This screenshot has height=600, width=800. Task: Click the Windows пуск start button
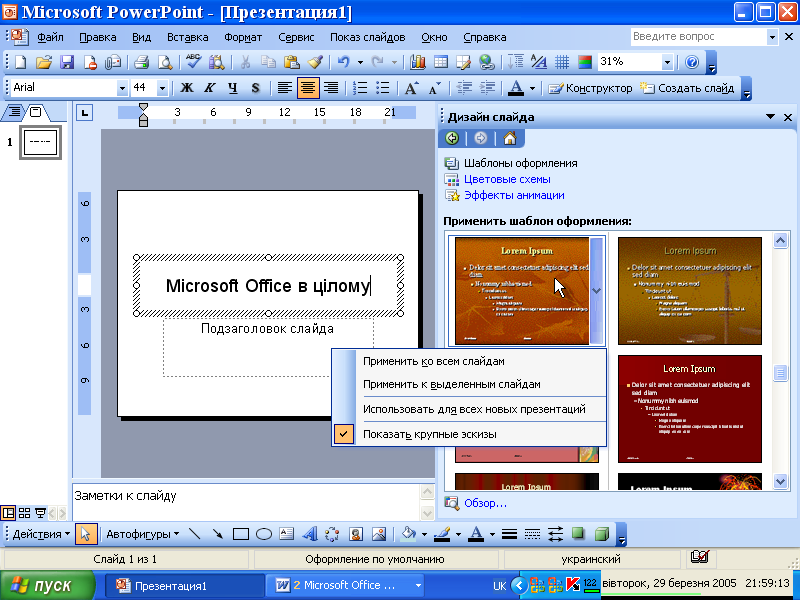[x=47, y=585]
